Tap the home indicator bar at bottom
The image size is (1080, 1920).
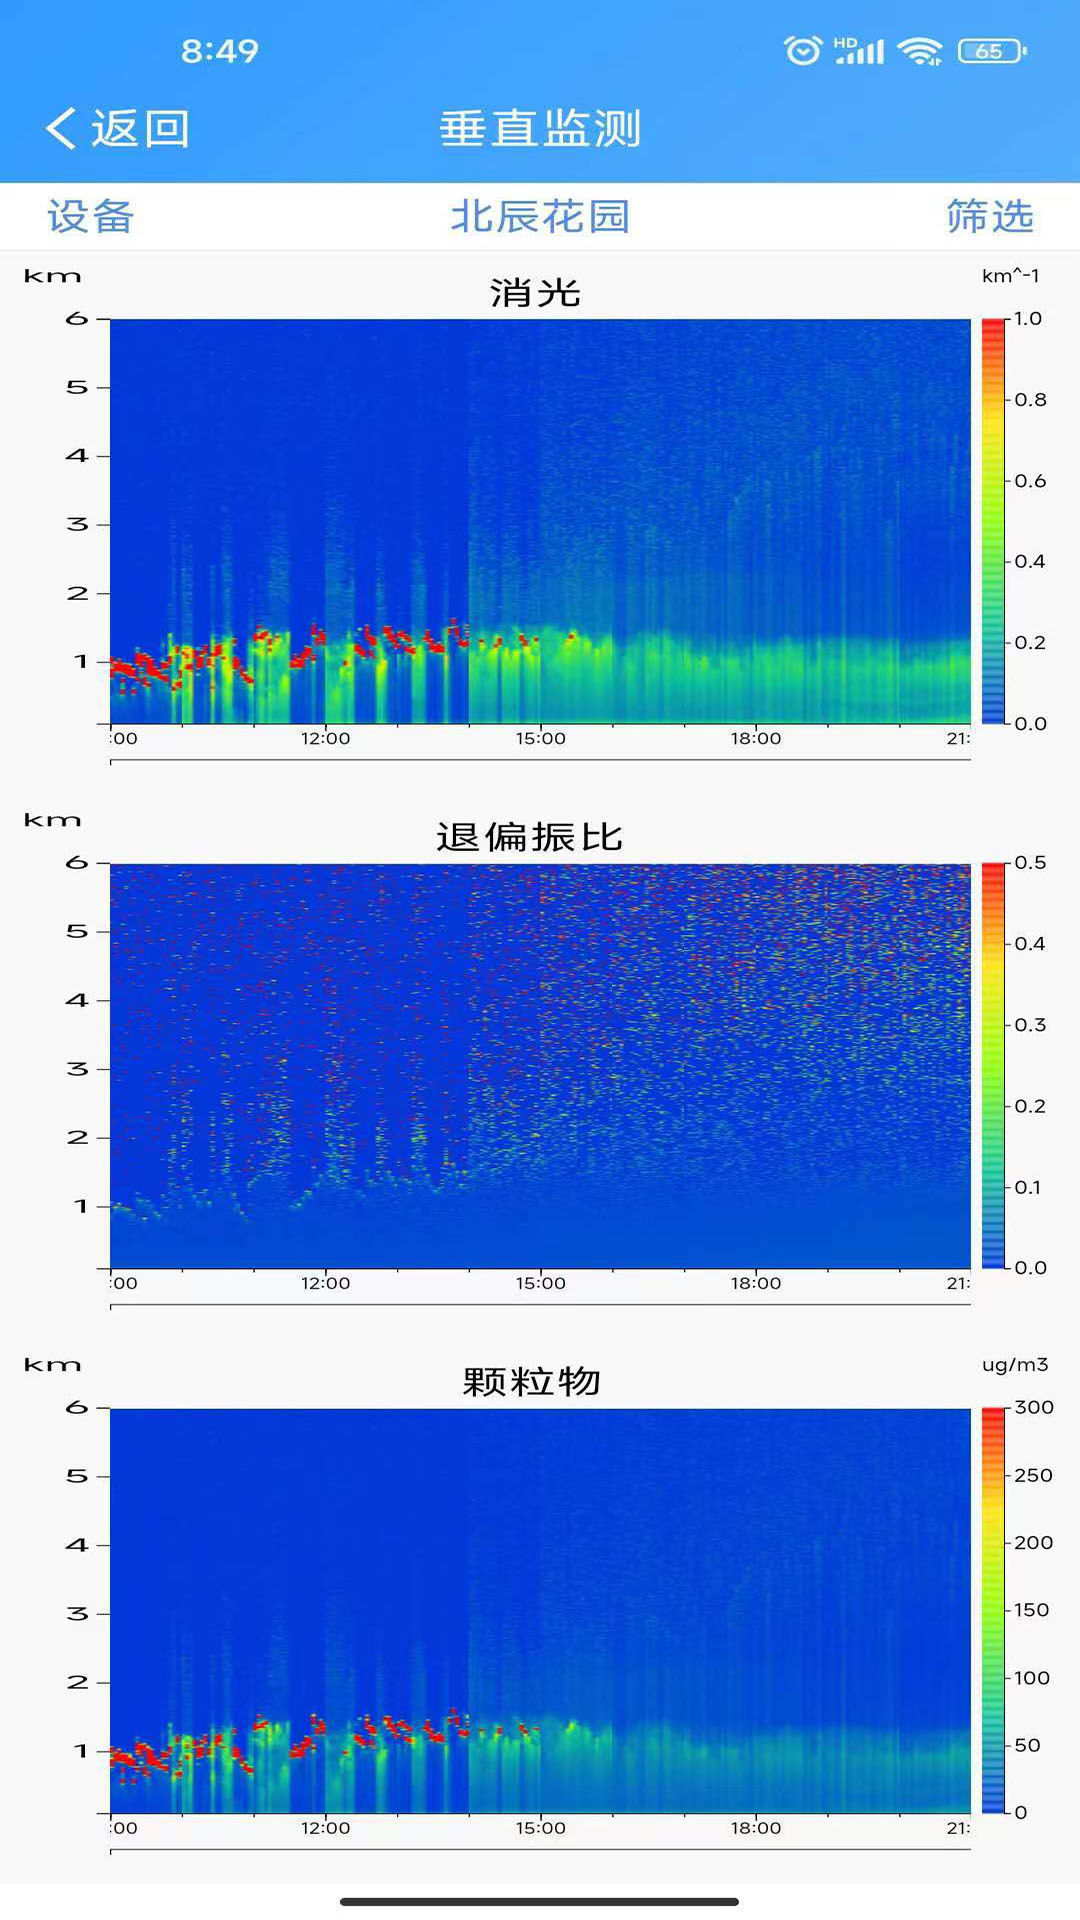click(540, 1901)
